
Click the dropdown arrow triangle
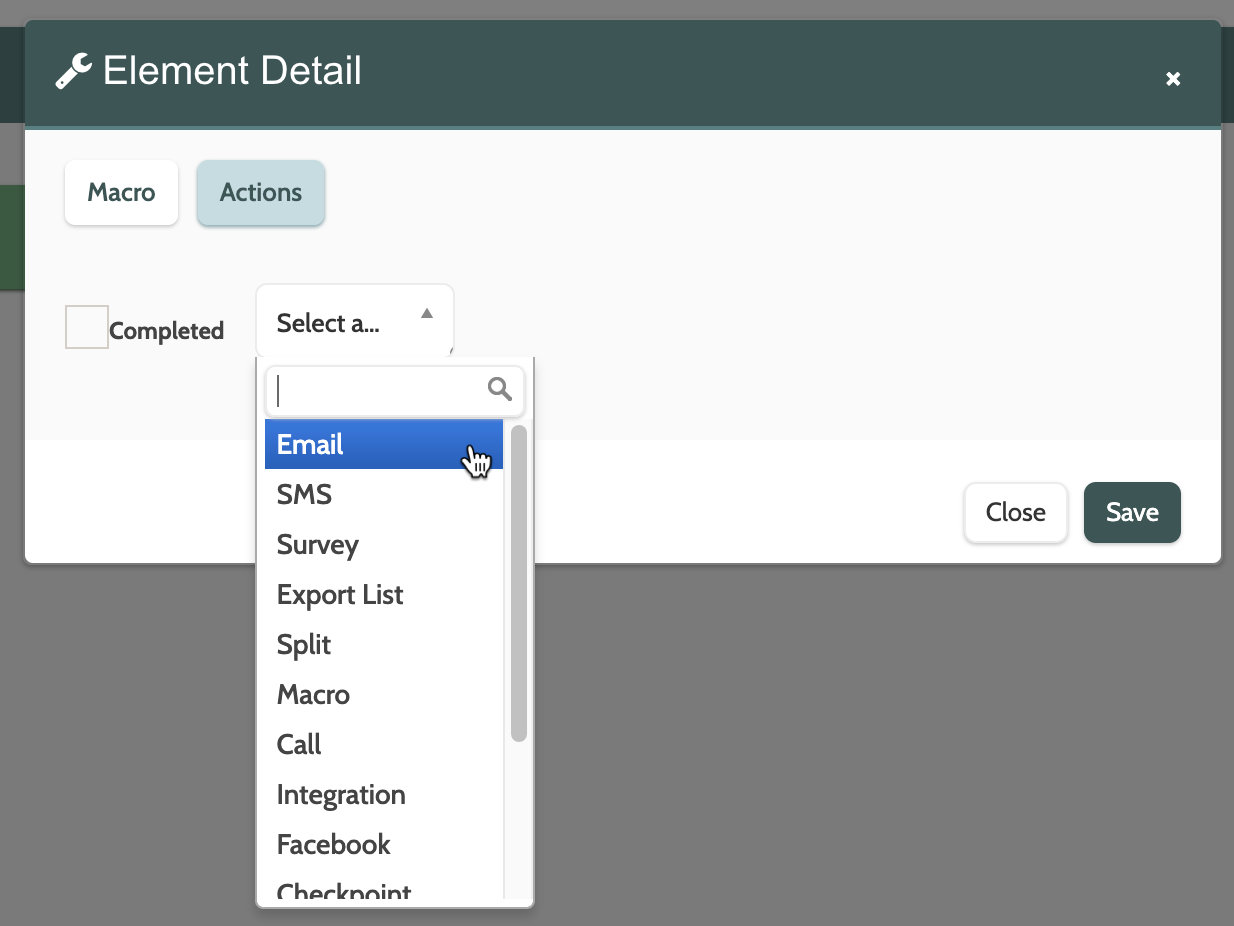427,314
